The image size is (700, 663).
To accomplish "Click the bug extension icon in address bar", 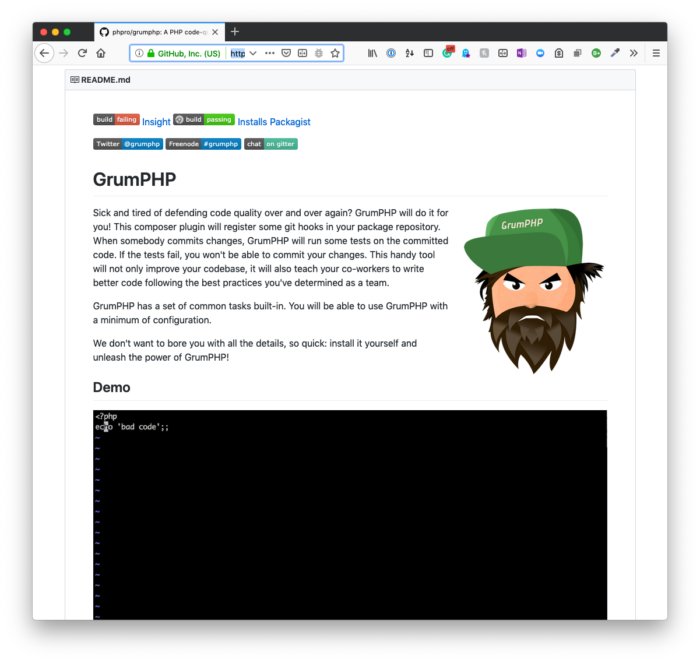I will 319,53.
